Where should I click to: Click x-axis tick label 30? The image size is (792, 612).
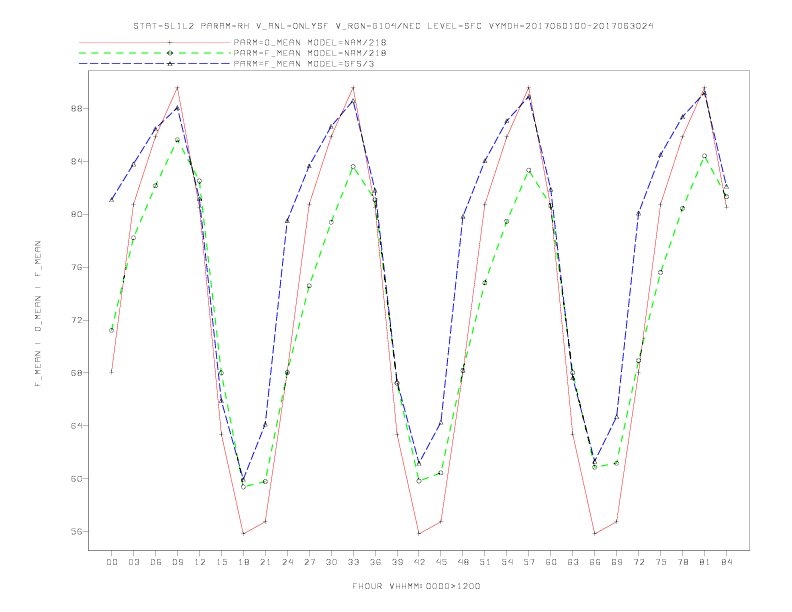[331, 562]
